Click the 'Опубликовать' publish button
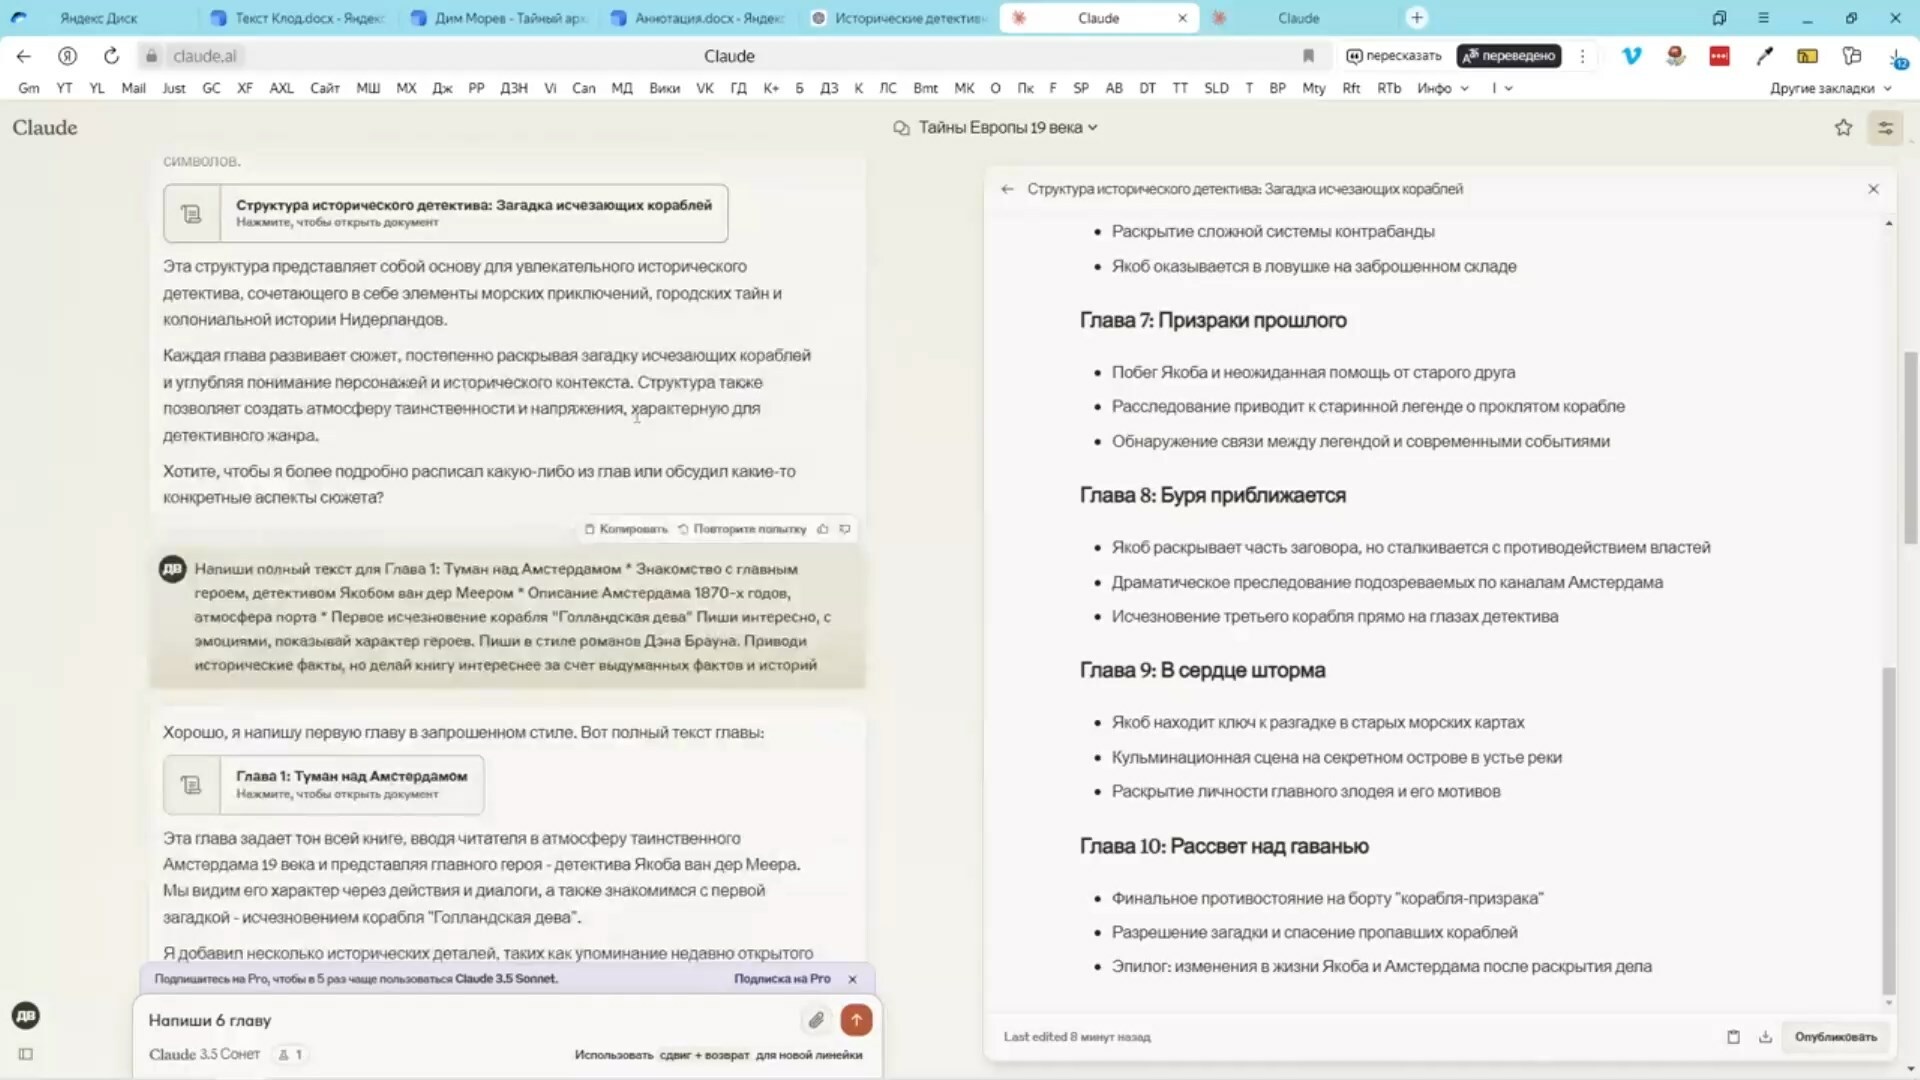1920x1080 pixels. point(1835,1037)
